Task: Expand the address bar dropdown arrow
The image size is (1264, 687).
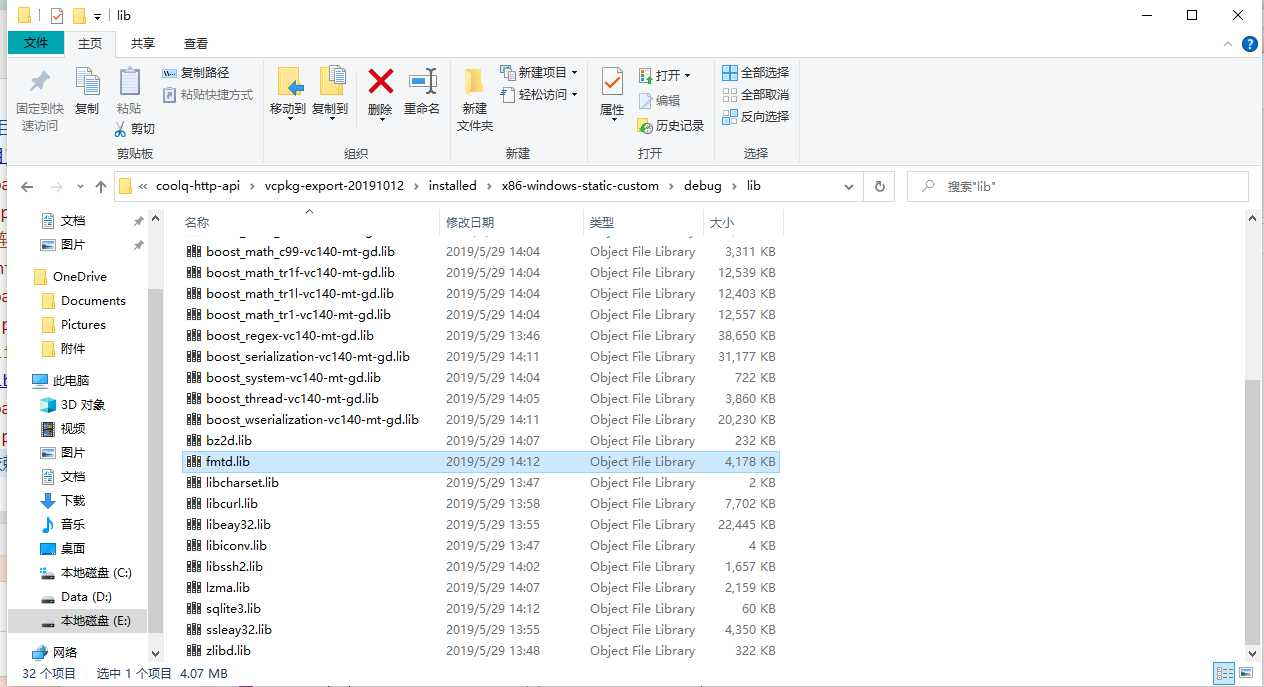Action: click(849, 186)
